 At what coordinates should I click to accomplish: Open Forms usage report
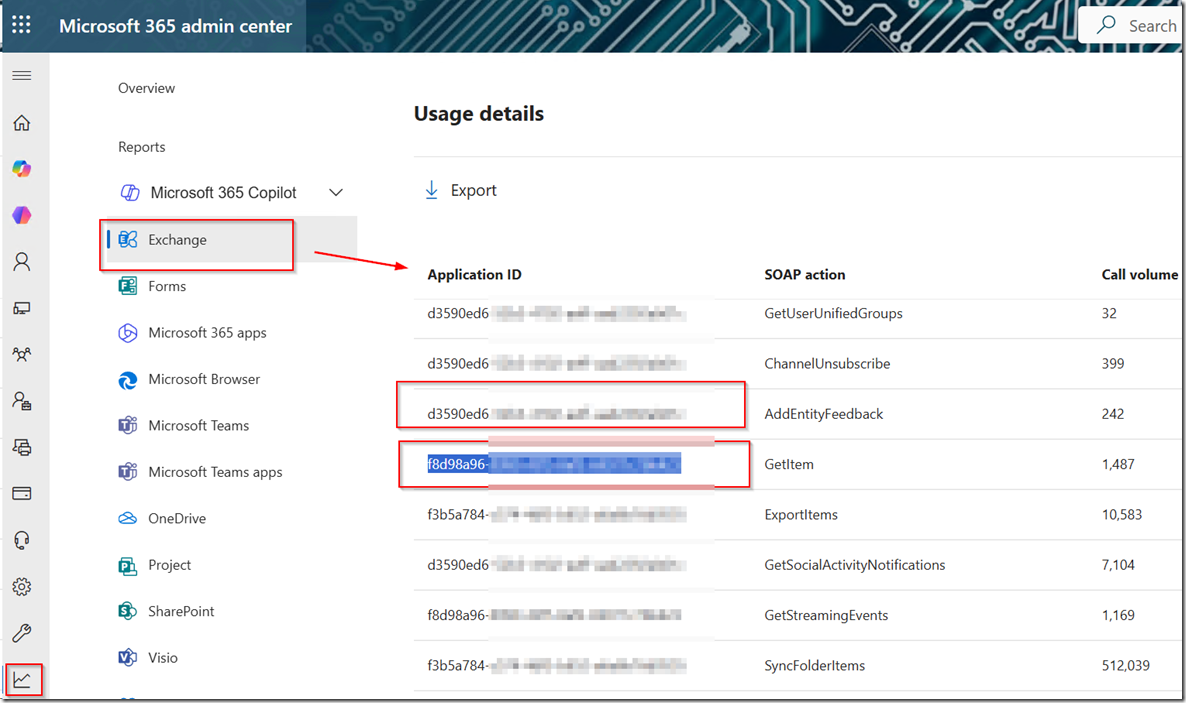pyautogui.click(x=166, y=286)
